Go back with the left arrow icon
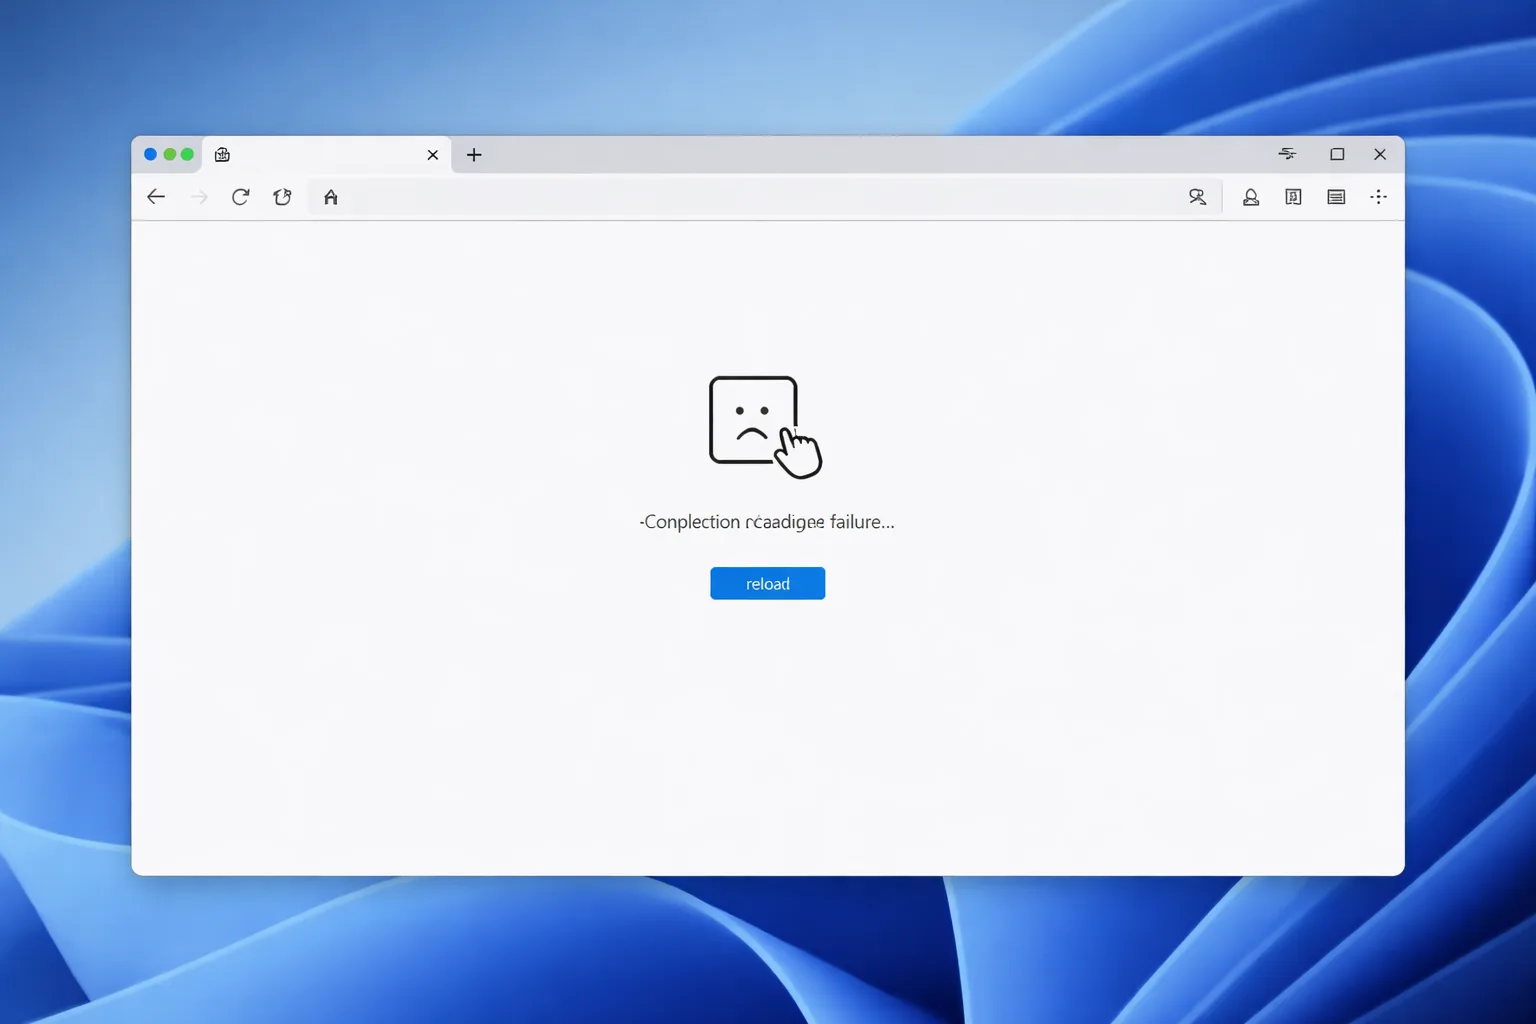The width and height of the screenshot is (1536, 1024). click(x=156, y=197)
